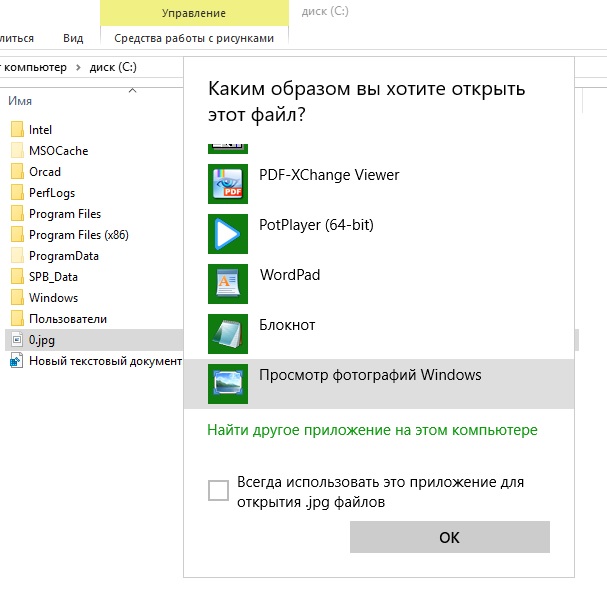Viewport: 607px width, 598px height.
Task: Select the partially visible app icon above PDF-XChange
Action: [x=228, y=149]
